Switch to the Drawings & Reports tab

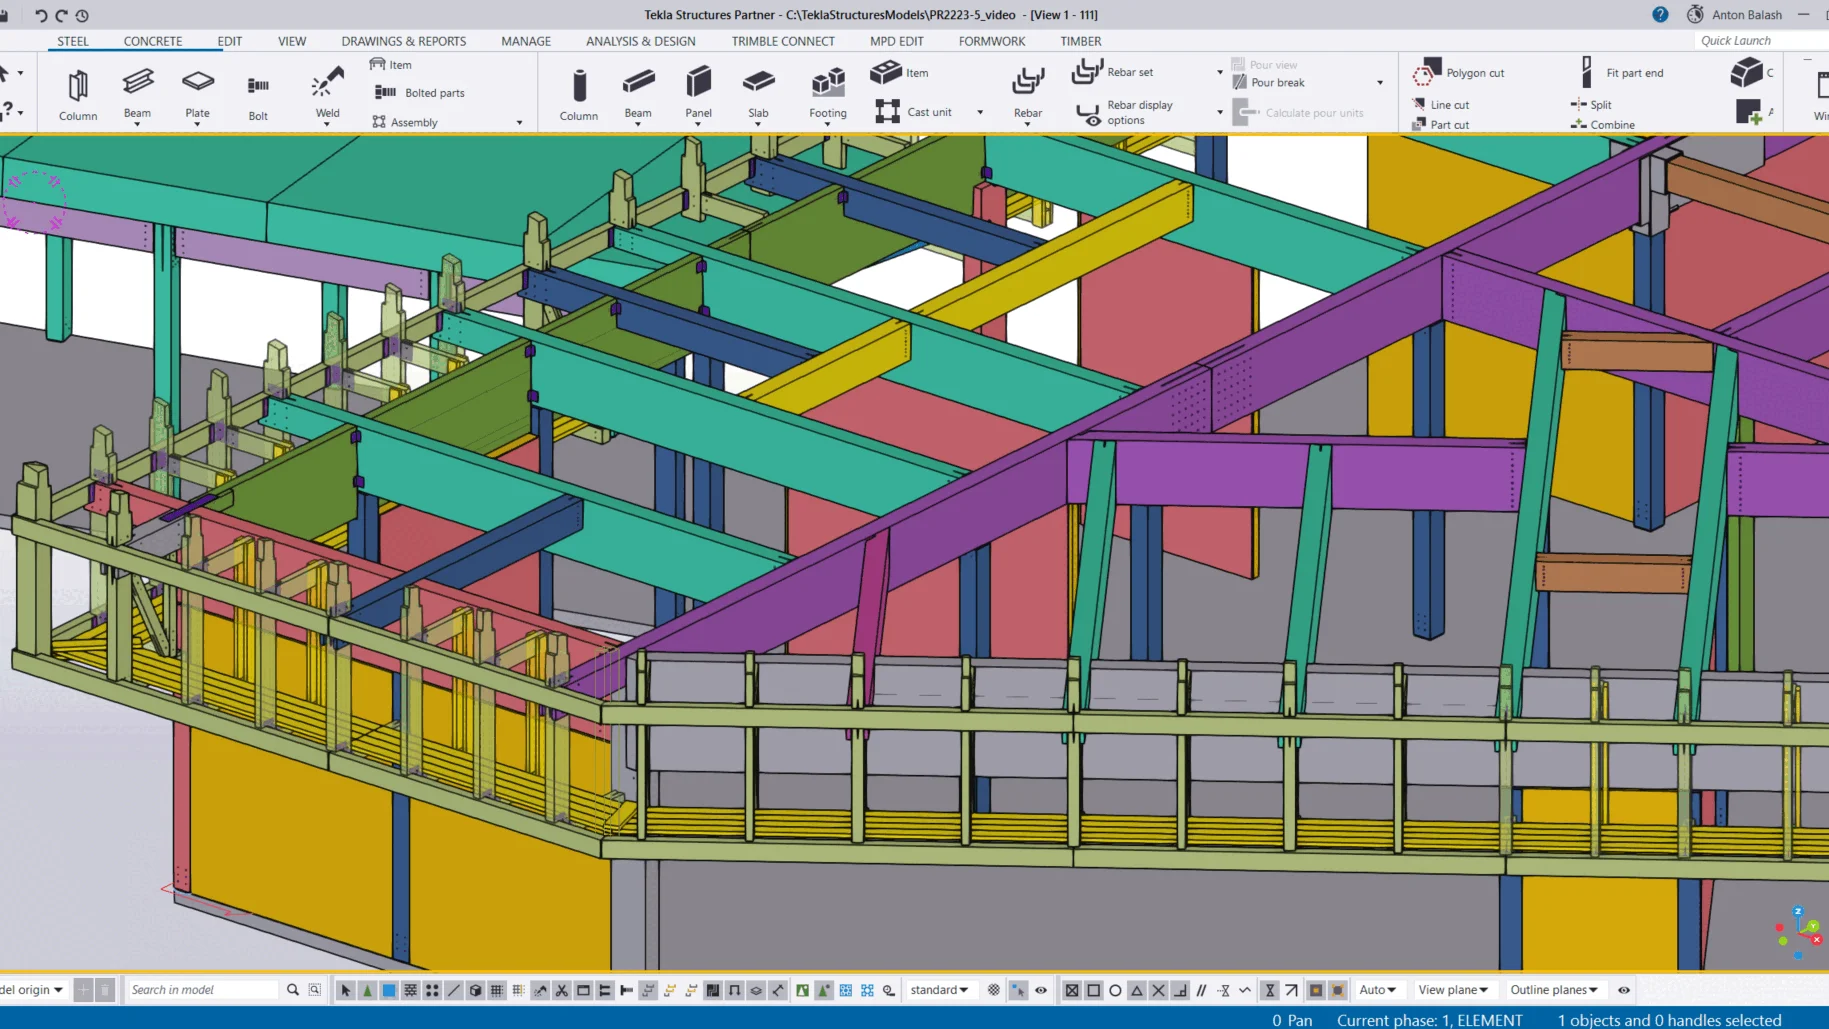403,41
